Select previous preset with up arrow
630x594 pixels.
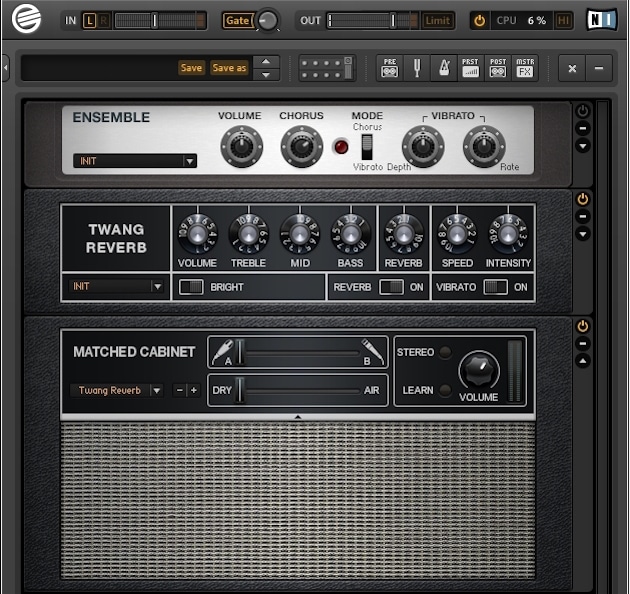tap(266, 61)
